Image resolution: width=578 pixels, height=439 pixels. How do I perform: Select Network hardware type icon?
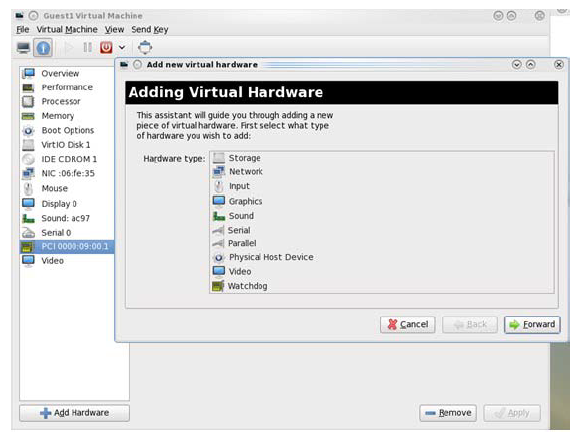tap(219, 171)
